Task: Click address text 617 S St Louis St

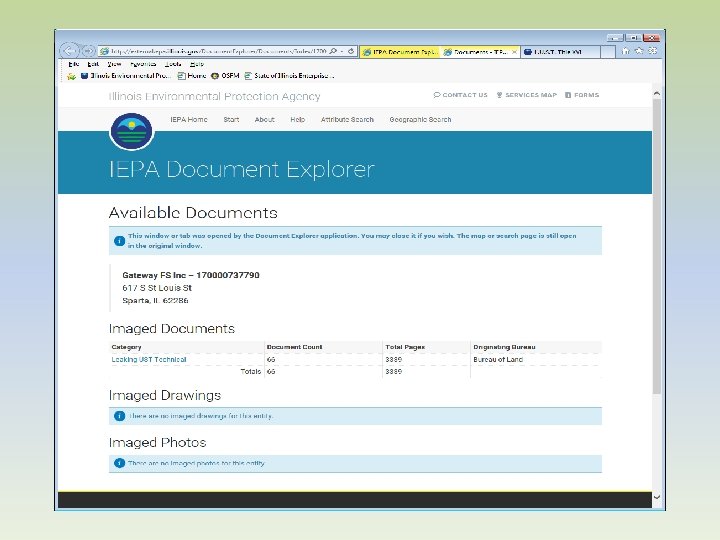Action: pos(157,288)
